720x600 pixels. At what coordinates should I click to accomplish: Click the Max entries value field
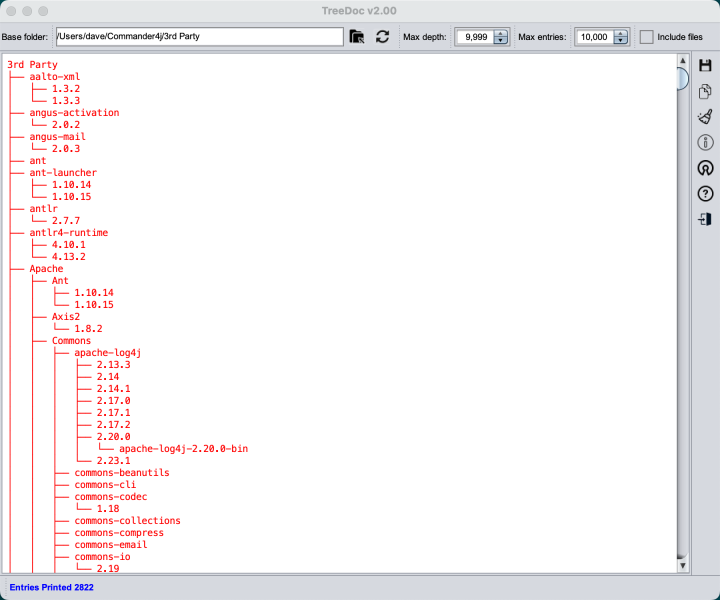(592, 37)
